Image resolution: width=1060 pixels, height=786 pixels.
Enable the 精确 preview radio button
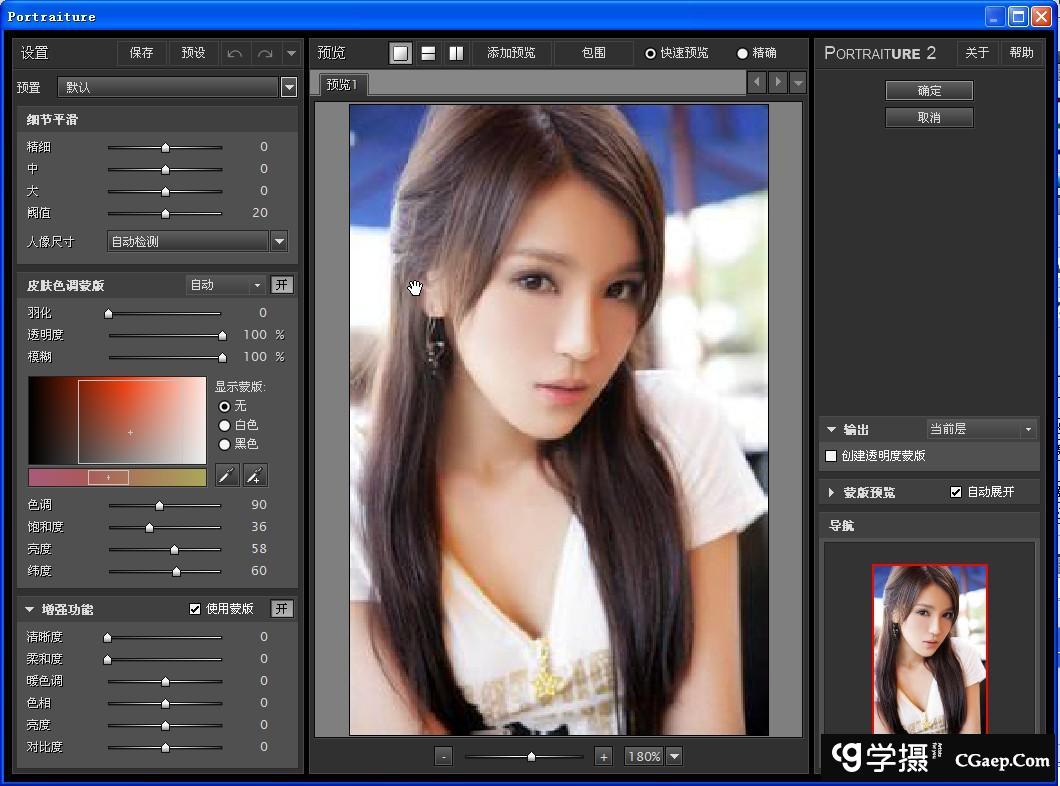743,53
